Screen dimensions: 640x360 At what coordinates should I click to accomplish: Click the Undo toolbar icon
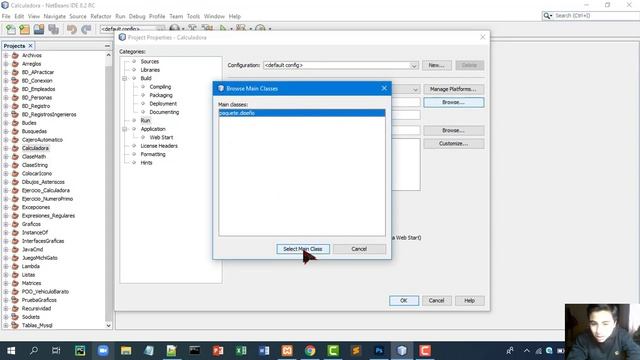(72, 29)
